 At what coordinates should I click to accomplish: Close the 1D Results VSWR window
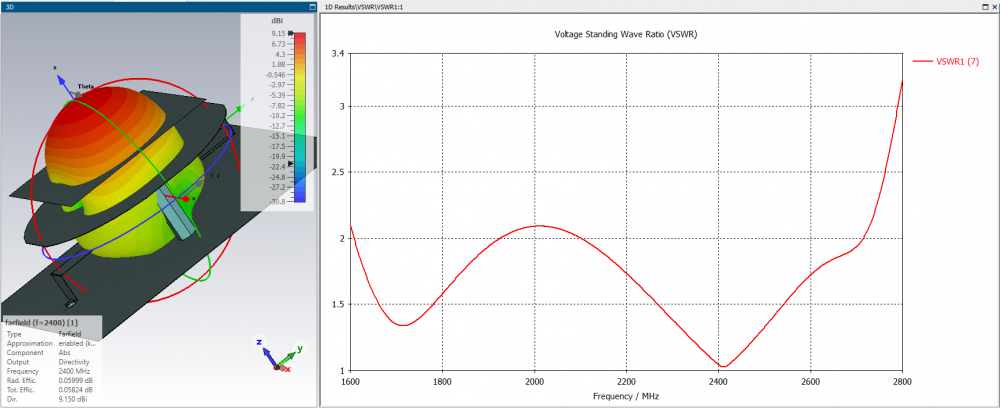pyautogui.click(x=994, y=6)
